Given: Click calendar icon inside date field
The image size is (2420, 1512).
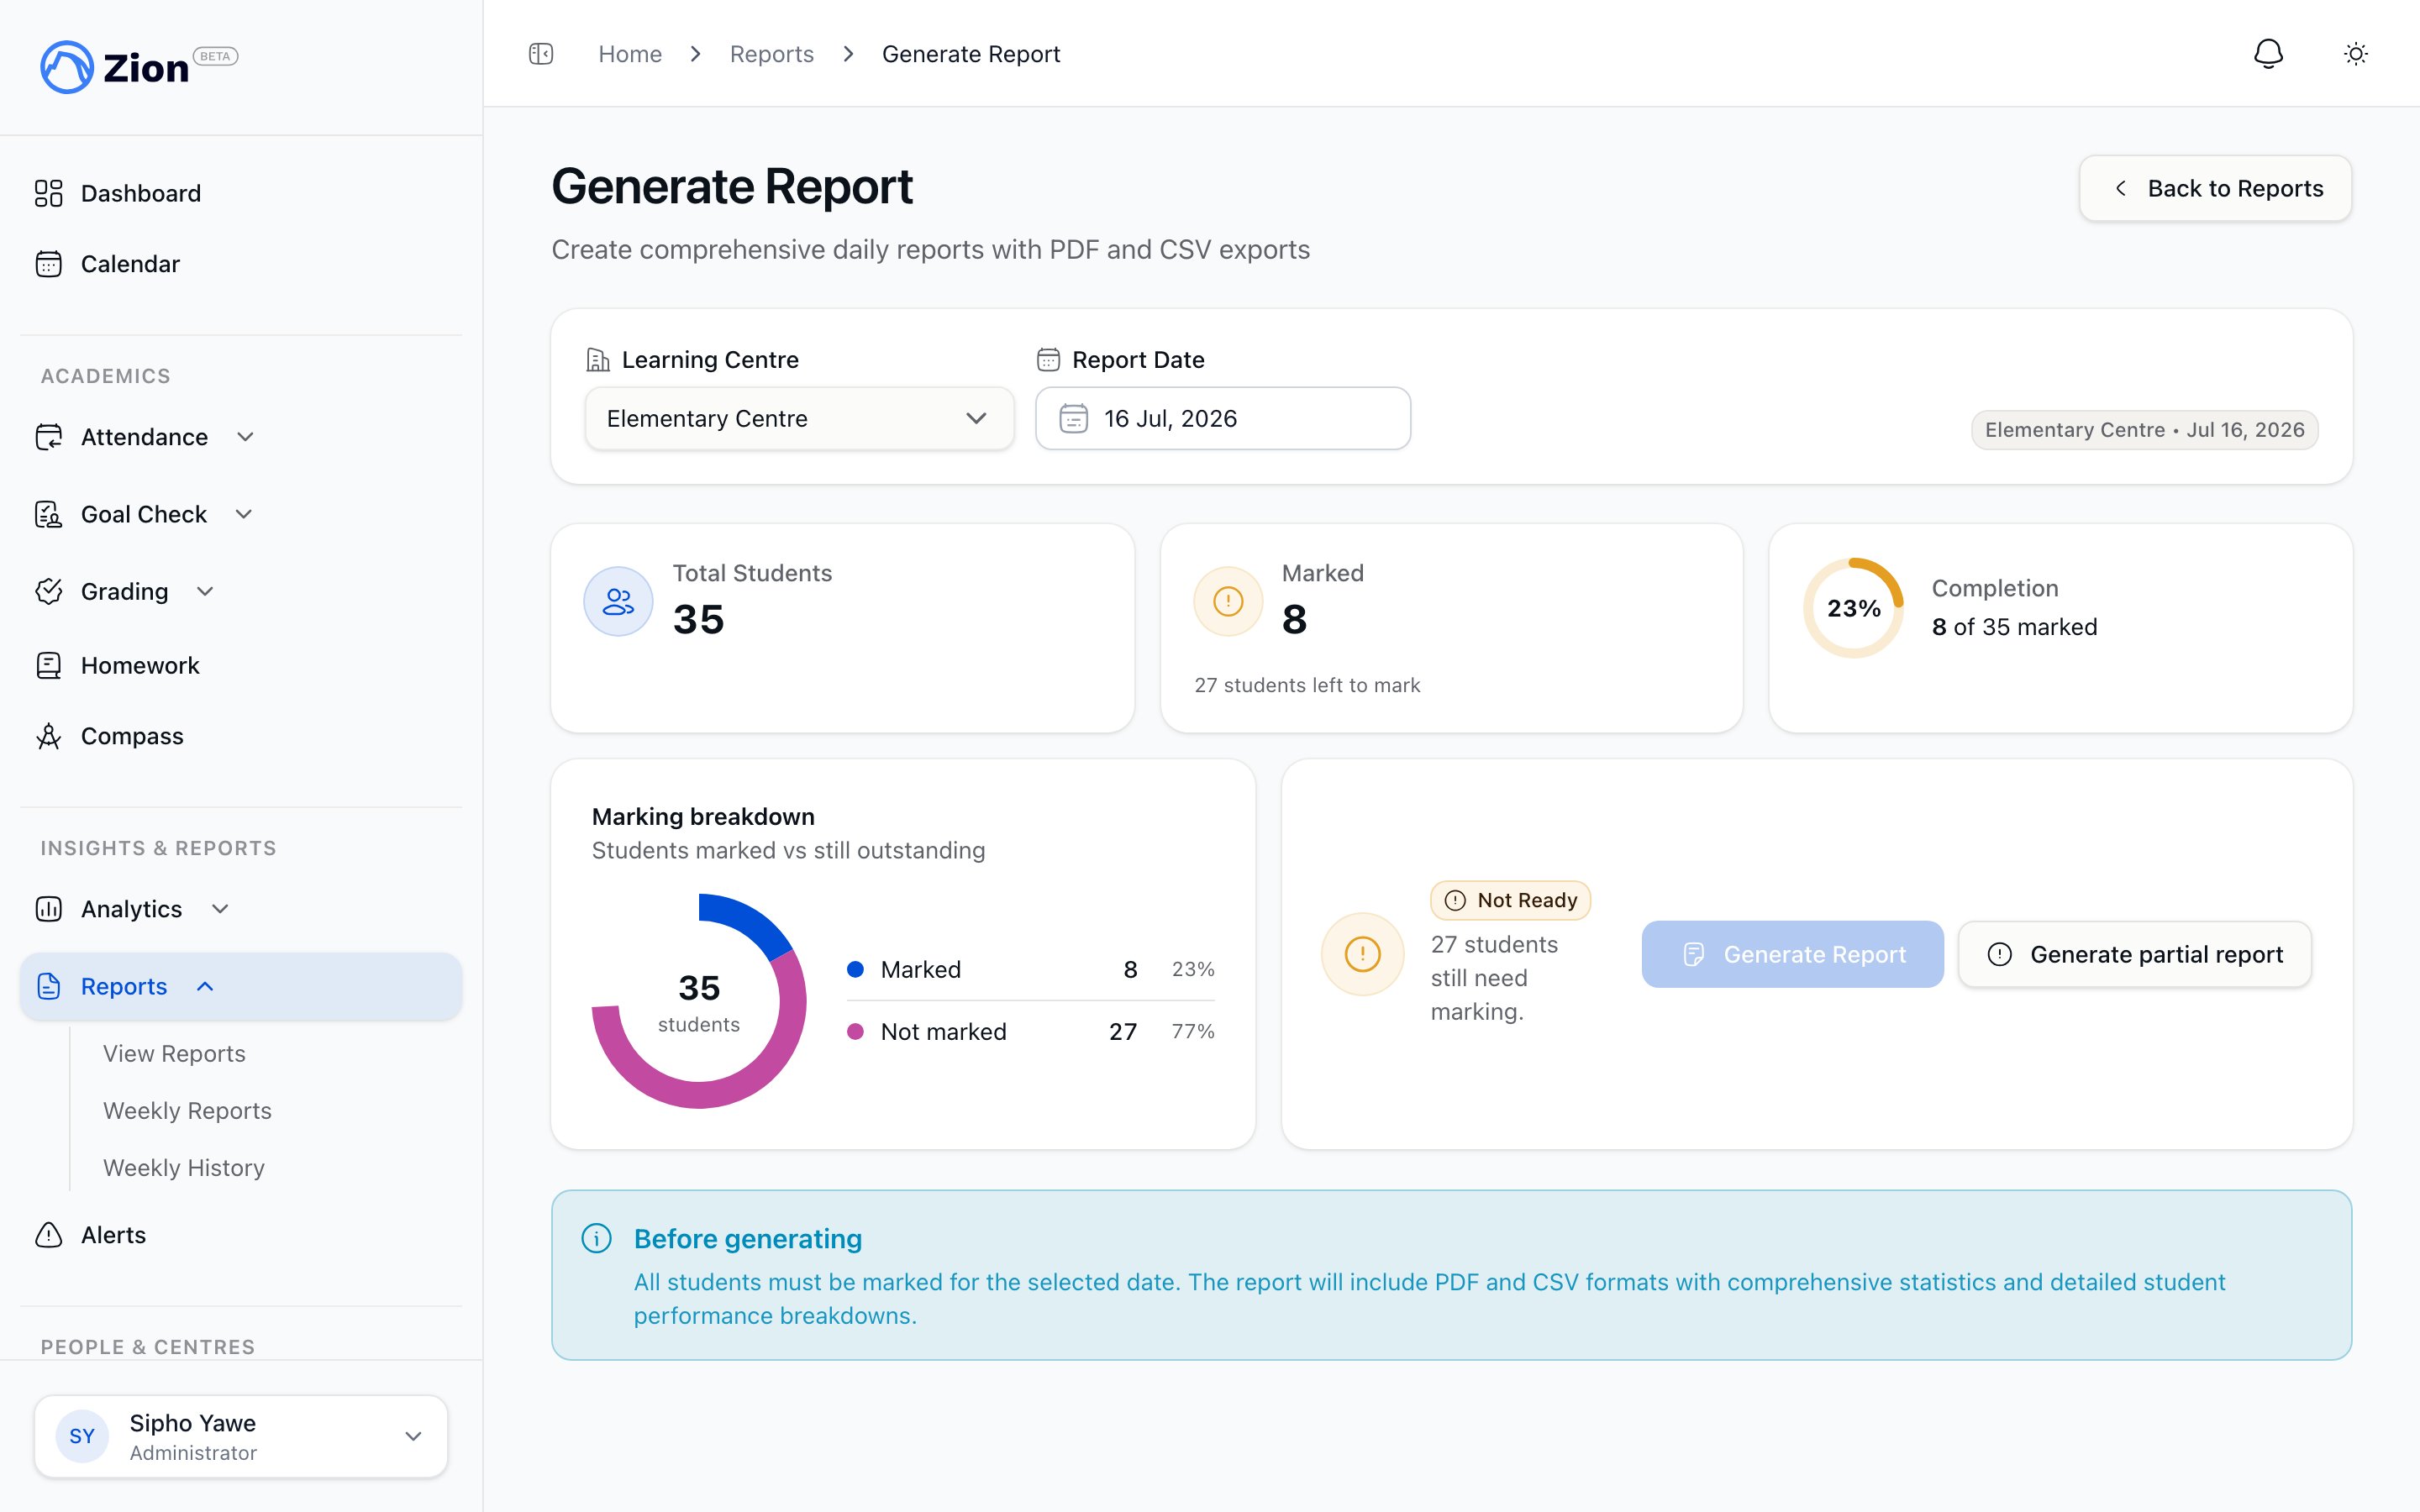Looking at the screenshot, I should click(1073, 418).
